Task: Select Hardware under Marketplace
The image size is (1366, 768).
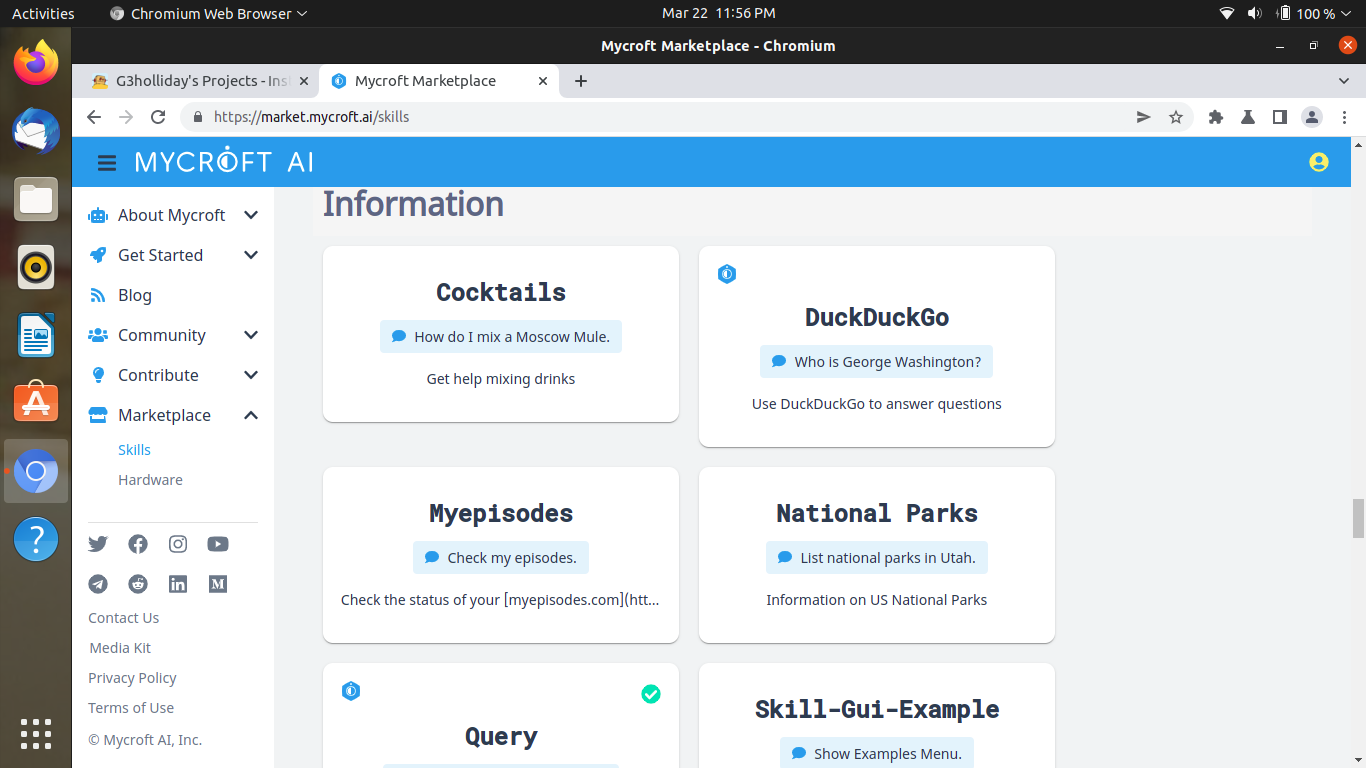Action: coord(150,480)
